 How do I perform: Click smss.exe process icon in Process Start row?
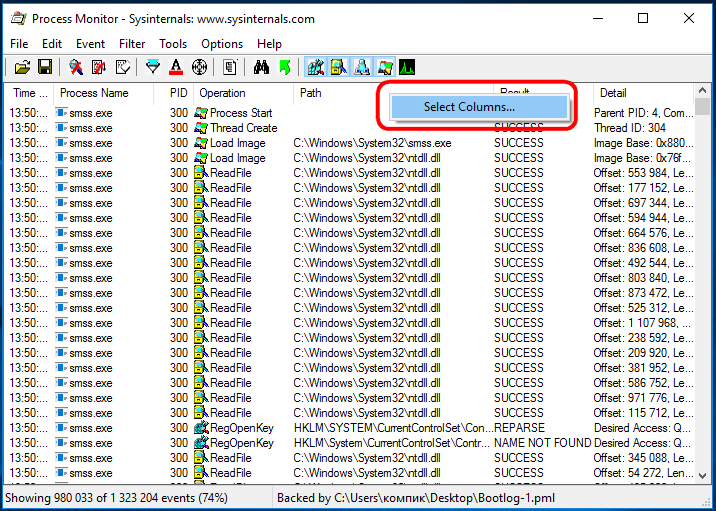click(61, 113)
